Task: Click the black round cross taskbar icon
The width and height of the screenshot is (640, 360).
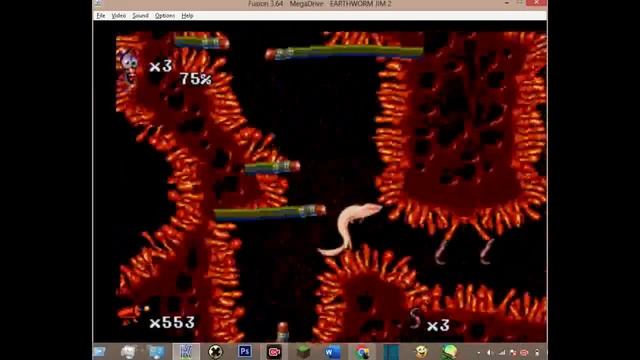Action: coord(216,351)
